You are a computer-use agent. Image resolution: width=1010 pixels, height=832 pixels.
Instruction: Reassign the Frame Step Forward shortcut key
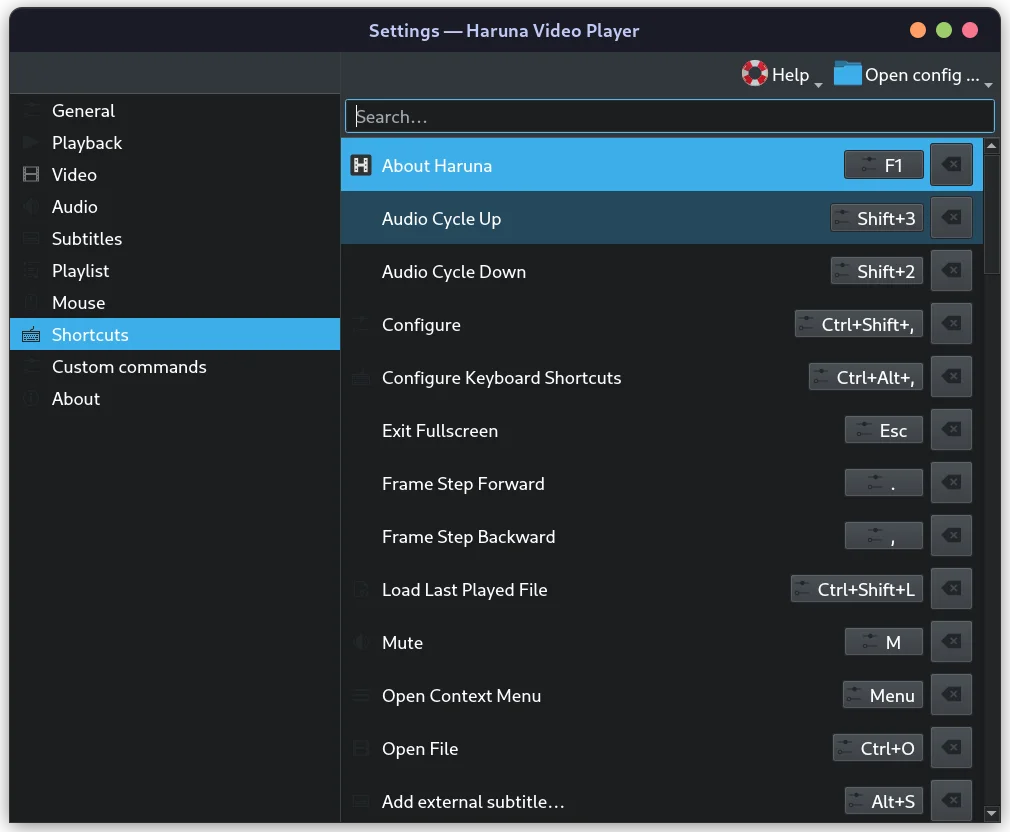884,482
